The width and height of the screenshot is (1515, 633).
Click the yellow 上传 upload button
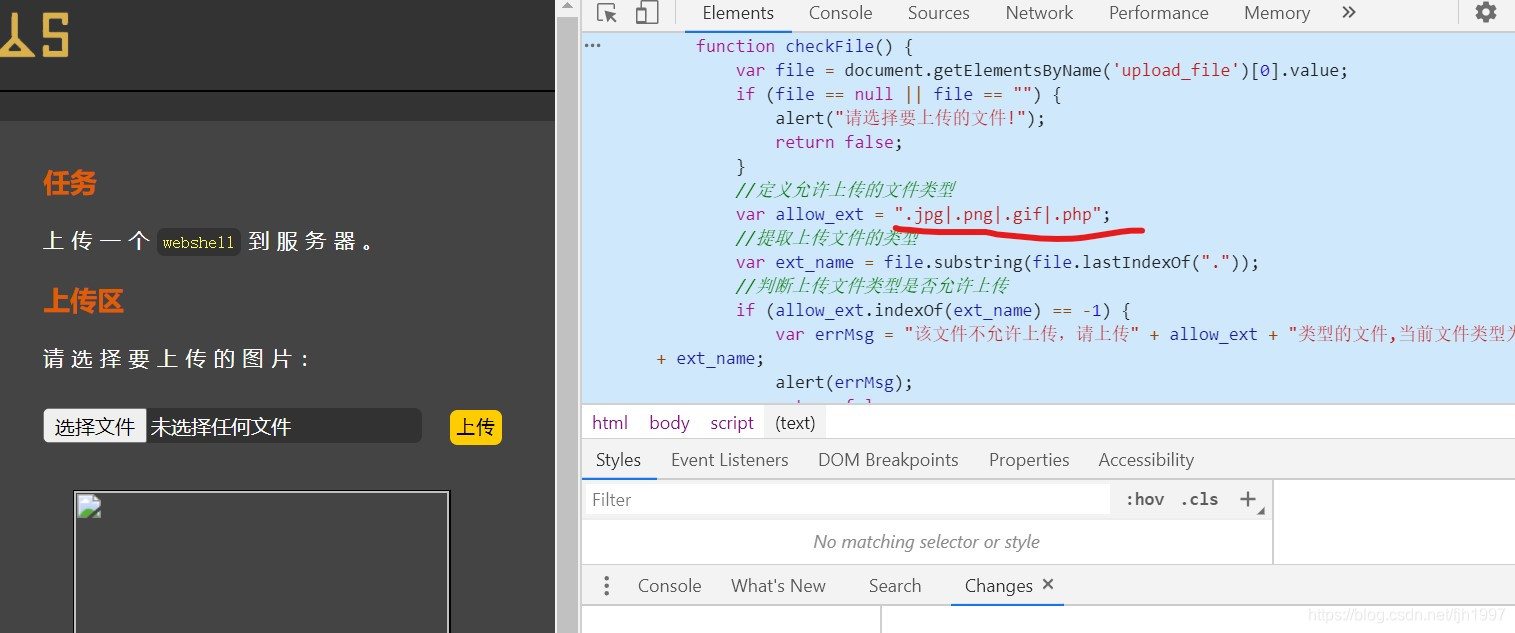pyautogui.click(x=475, y=427)
